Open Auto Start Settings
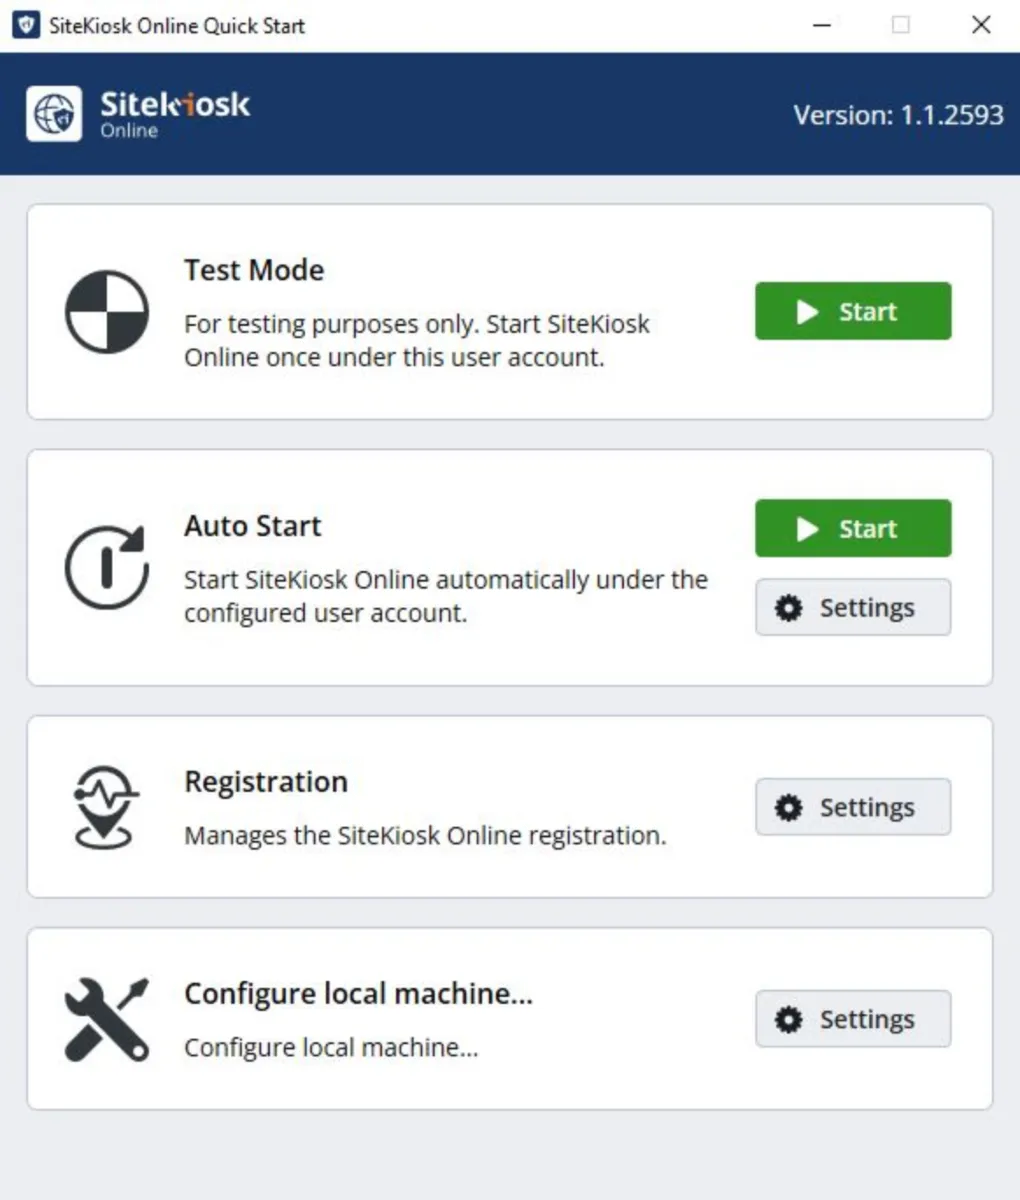 pyautogui.click(x=852, y=607)
